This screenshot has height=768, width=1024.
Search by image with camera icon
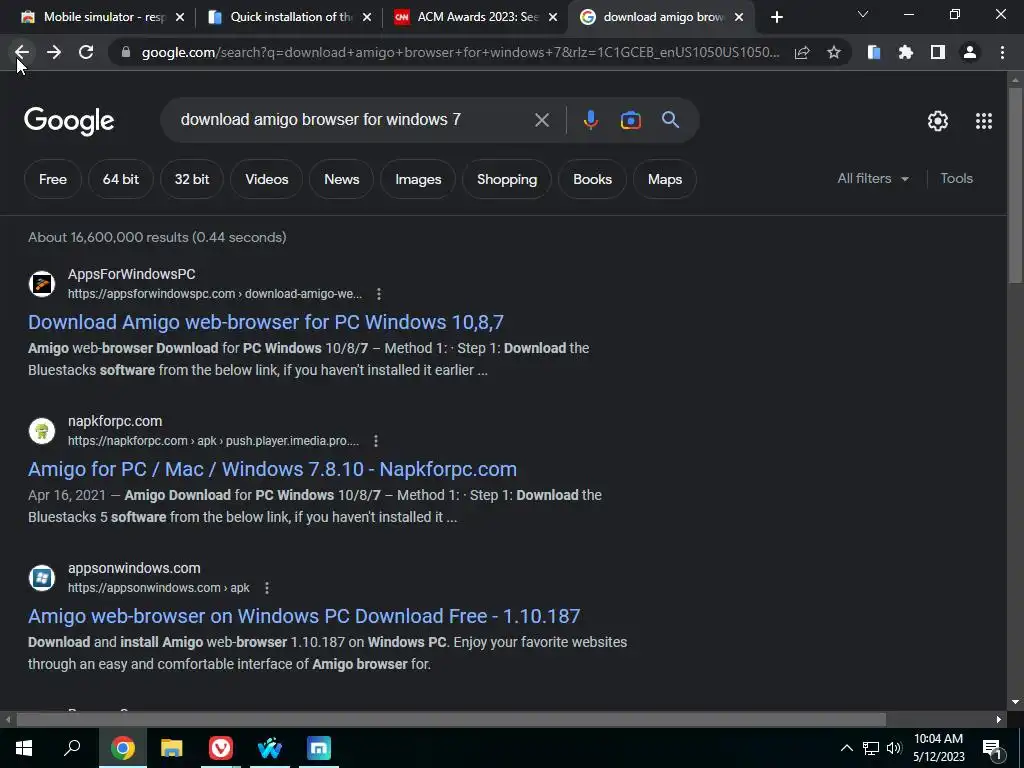pos(630,120)
